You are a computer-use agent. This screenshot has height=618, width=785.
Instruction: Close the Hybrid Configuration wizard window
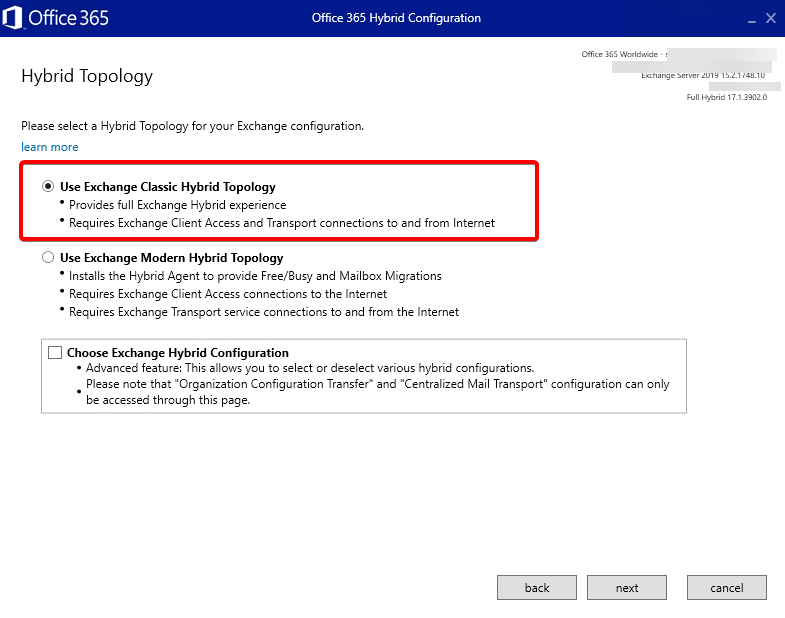tap(770, 18)
